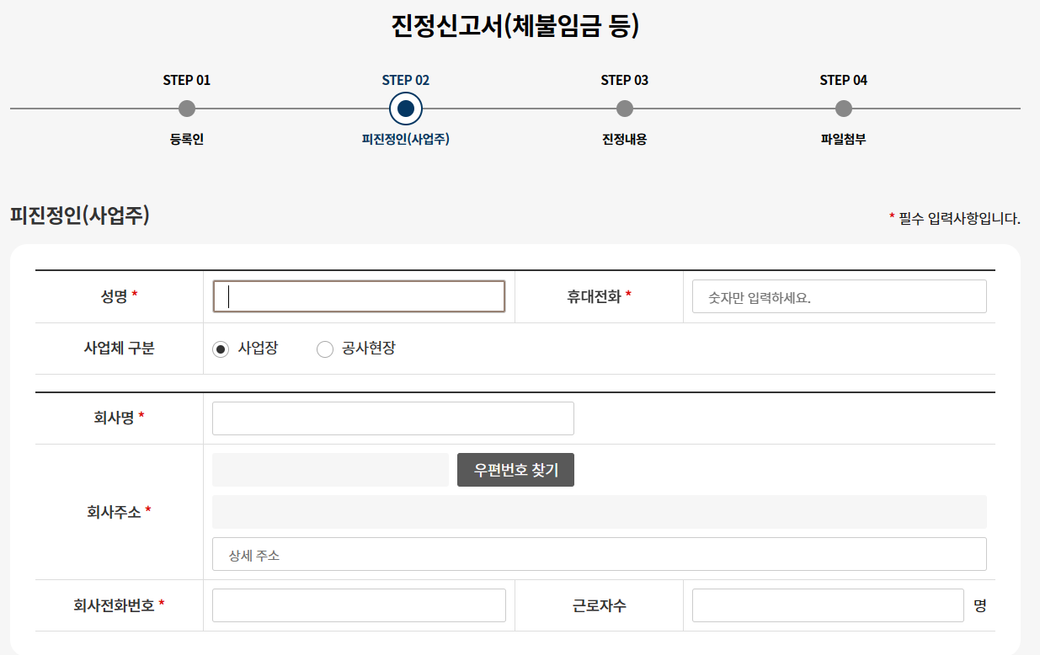
Task: Click the grey postal code box
Action: (x=330, y=470)
